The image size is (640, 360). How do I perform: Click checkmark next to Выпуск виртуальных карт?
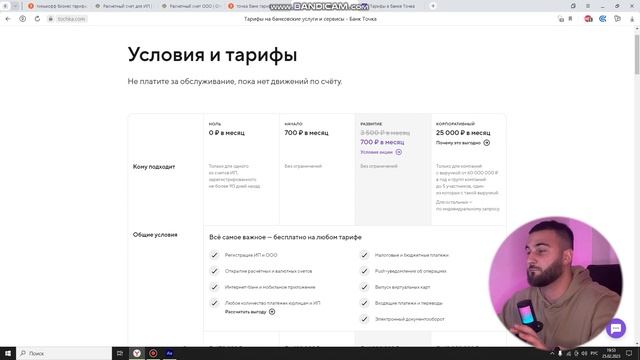(364, 287)
